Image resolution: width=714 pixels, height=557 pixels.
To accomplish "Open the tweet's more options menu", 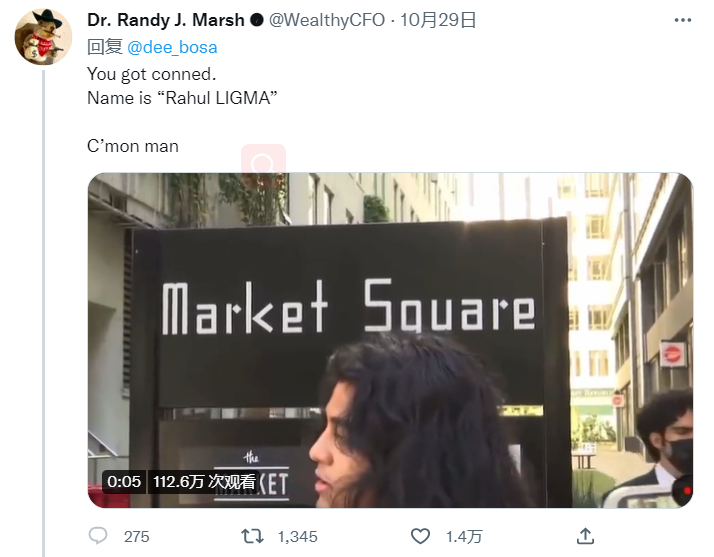I will 683,20.
